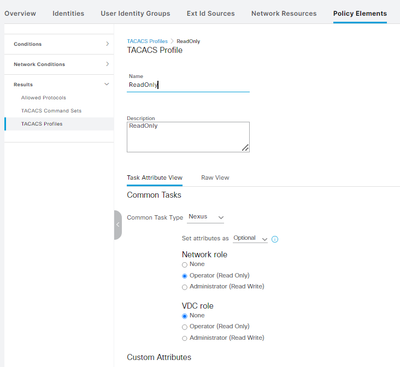Expand the Conditions section chevron

click(107, 44)
